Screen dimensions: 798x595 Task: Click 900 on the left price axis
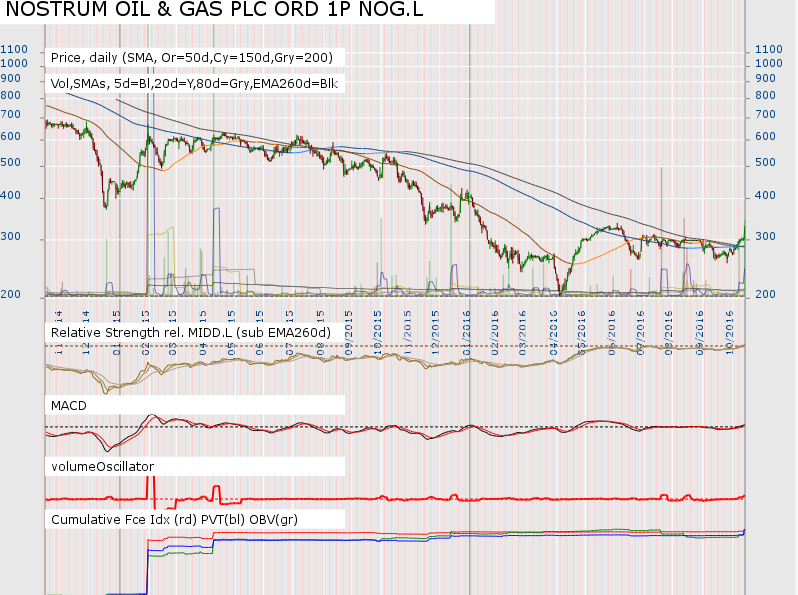(x=11, y=79)
